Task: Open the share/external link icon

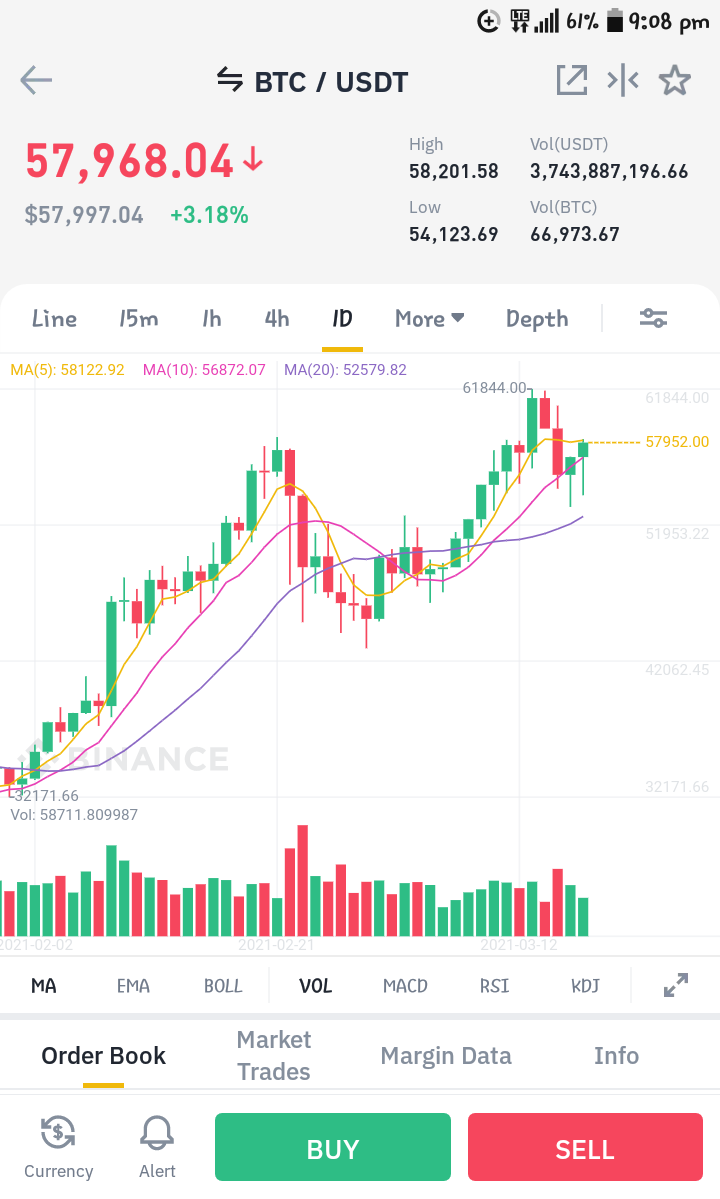Action: pyautogui.click(x=572, y=80)
